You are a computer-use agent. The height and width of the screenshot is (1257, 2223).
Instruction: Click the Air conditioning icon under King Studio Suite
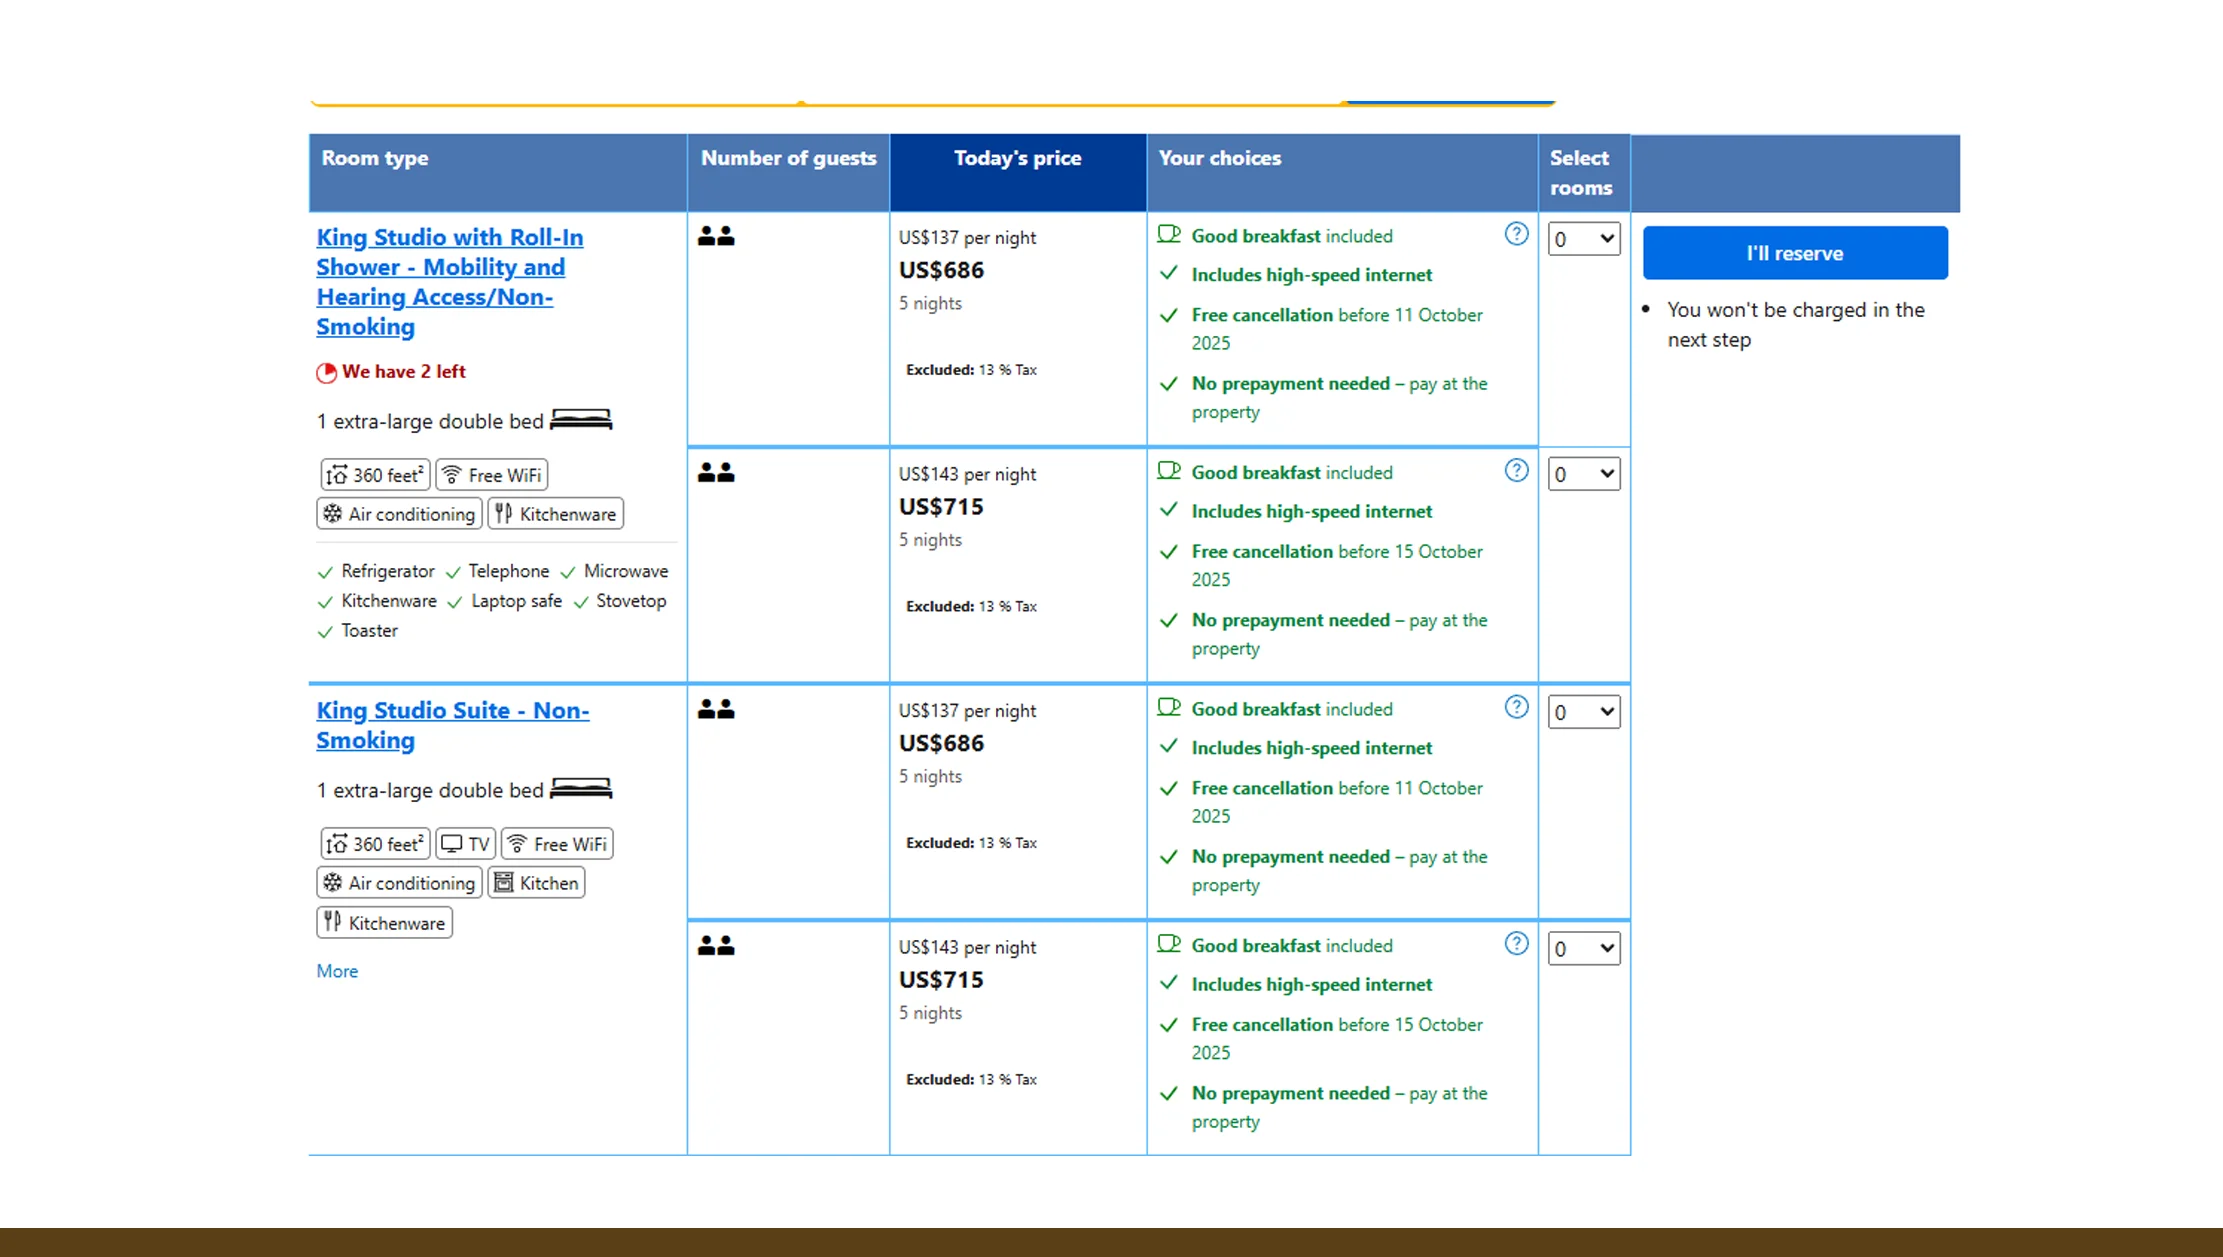[x=335, y=882]
